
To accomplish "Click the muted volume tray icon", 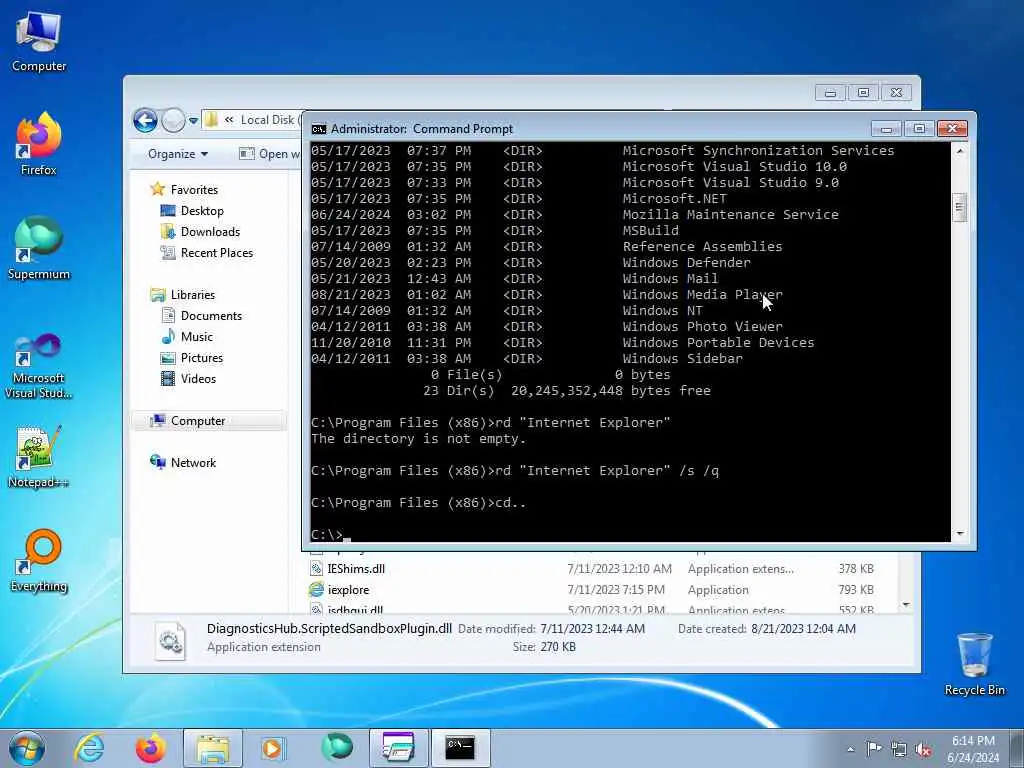I will click(923, 750).
